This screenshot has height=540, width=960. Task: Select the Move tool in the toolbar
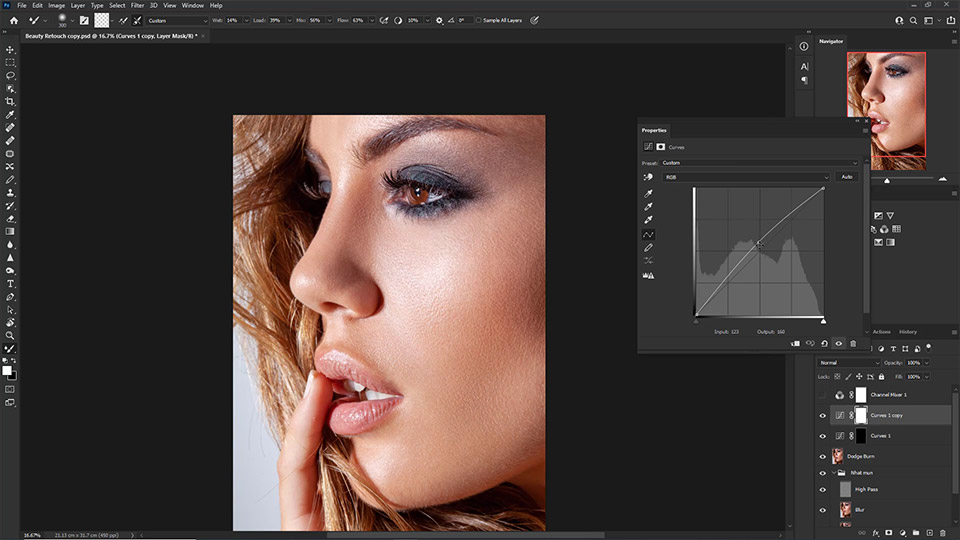(10, 49)
